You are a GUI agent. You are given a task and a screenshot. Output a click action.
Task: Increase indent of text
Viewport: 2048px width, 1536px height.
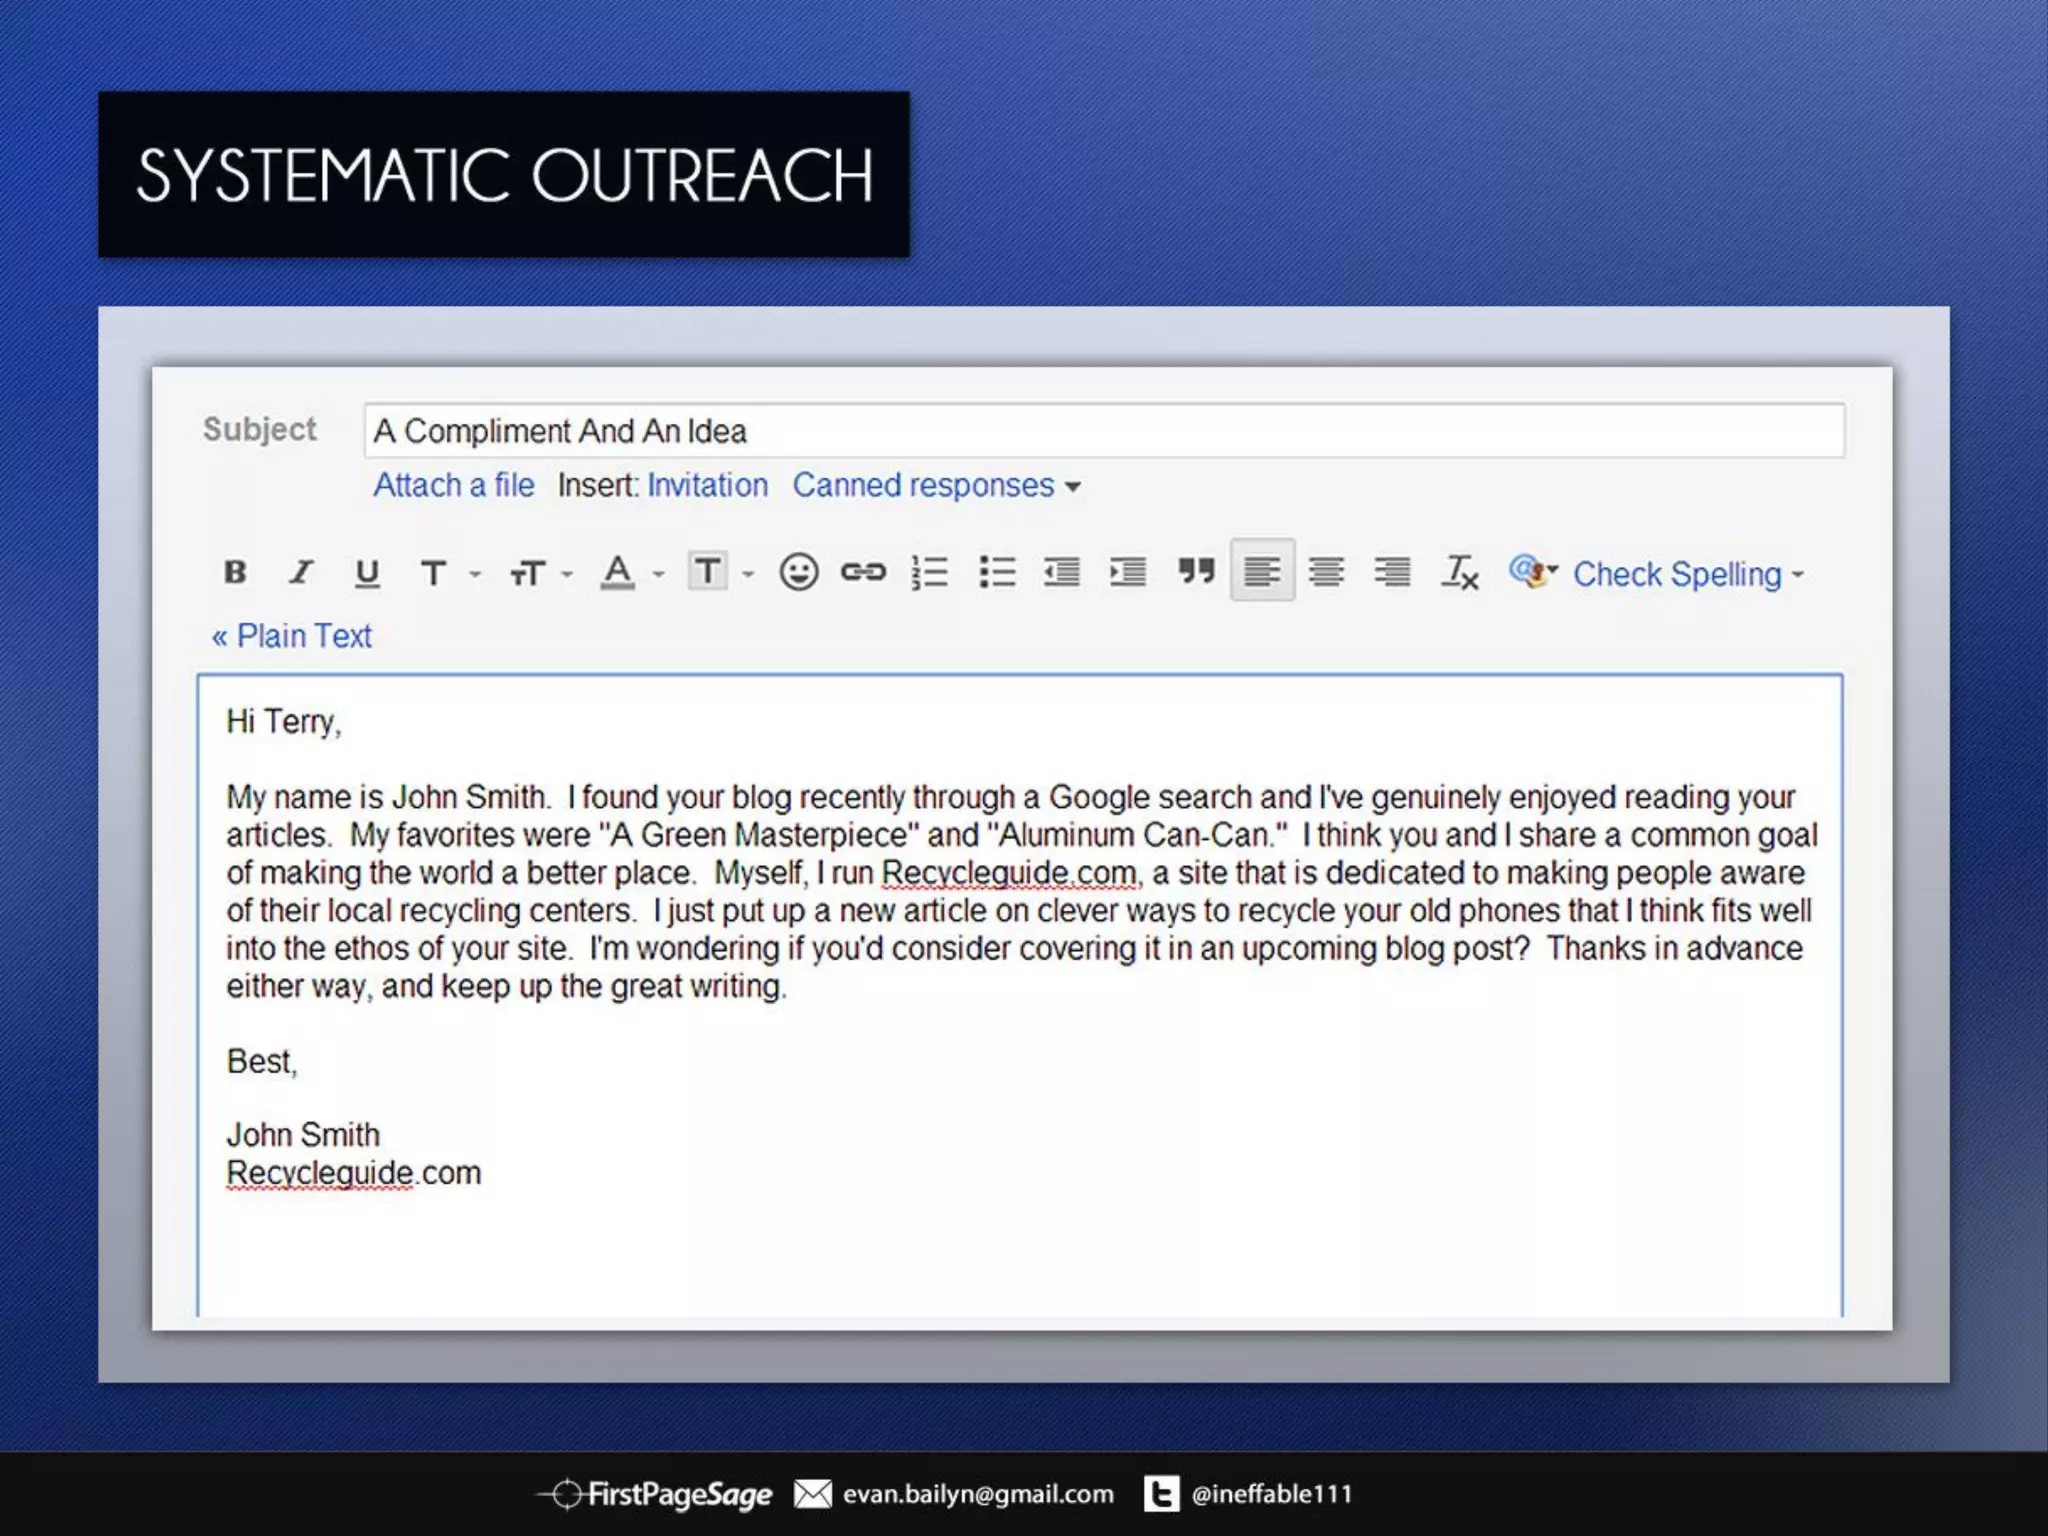[1128, 572]
